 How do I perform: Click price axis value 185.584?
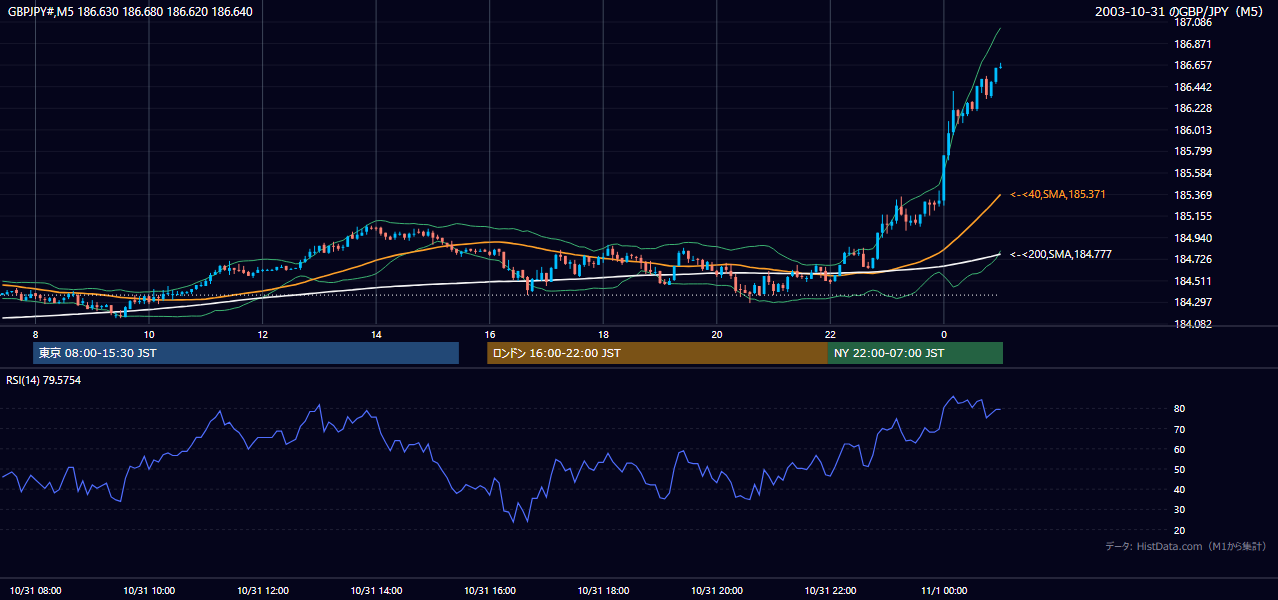[x=1193, y=173]
